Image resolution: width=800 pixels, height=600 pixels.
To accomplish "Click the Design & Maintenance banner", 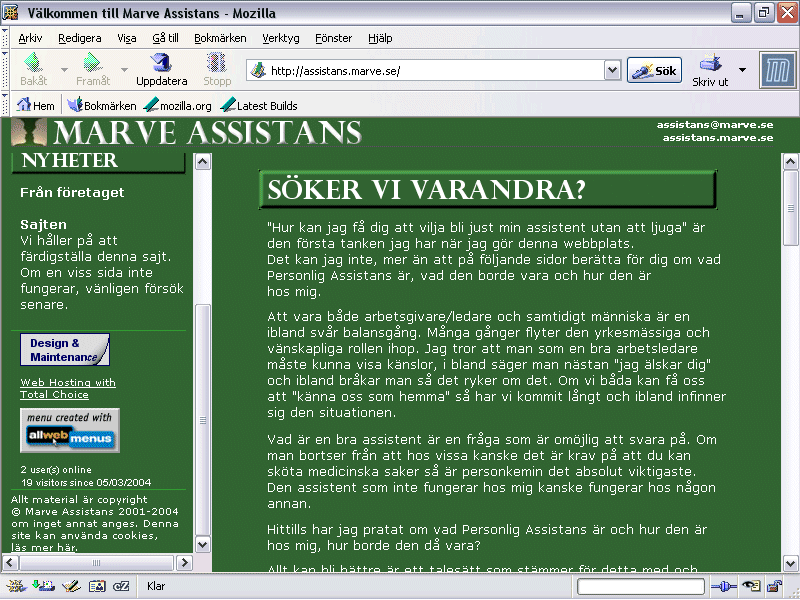I will coord(65,350).
